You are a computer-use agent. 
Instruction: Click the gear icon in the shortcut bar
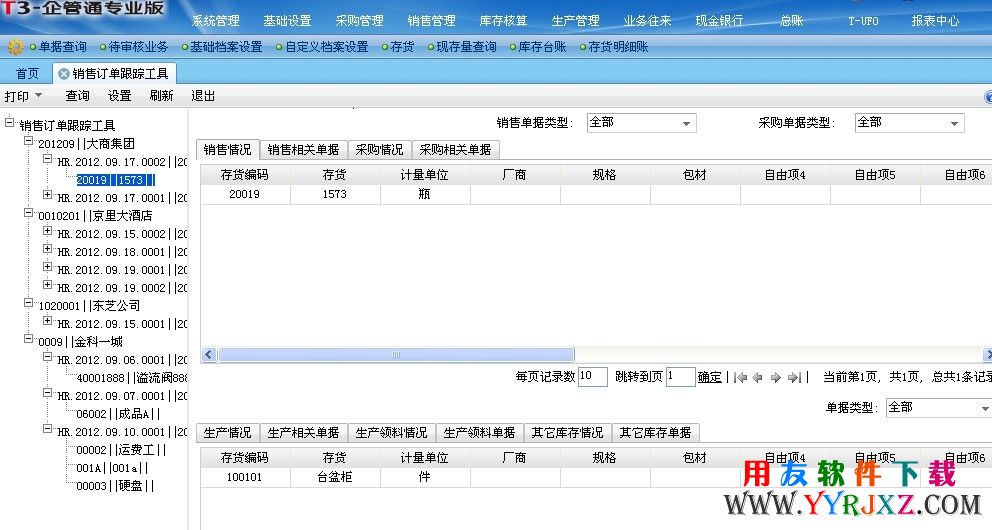[15, 47]
